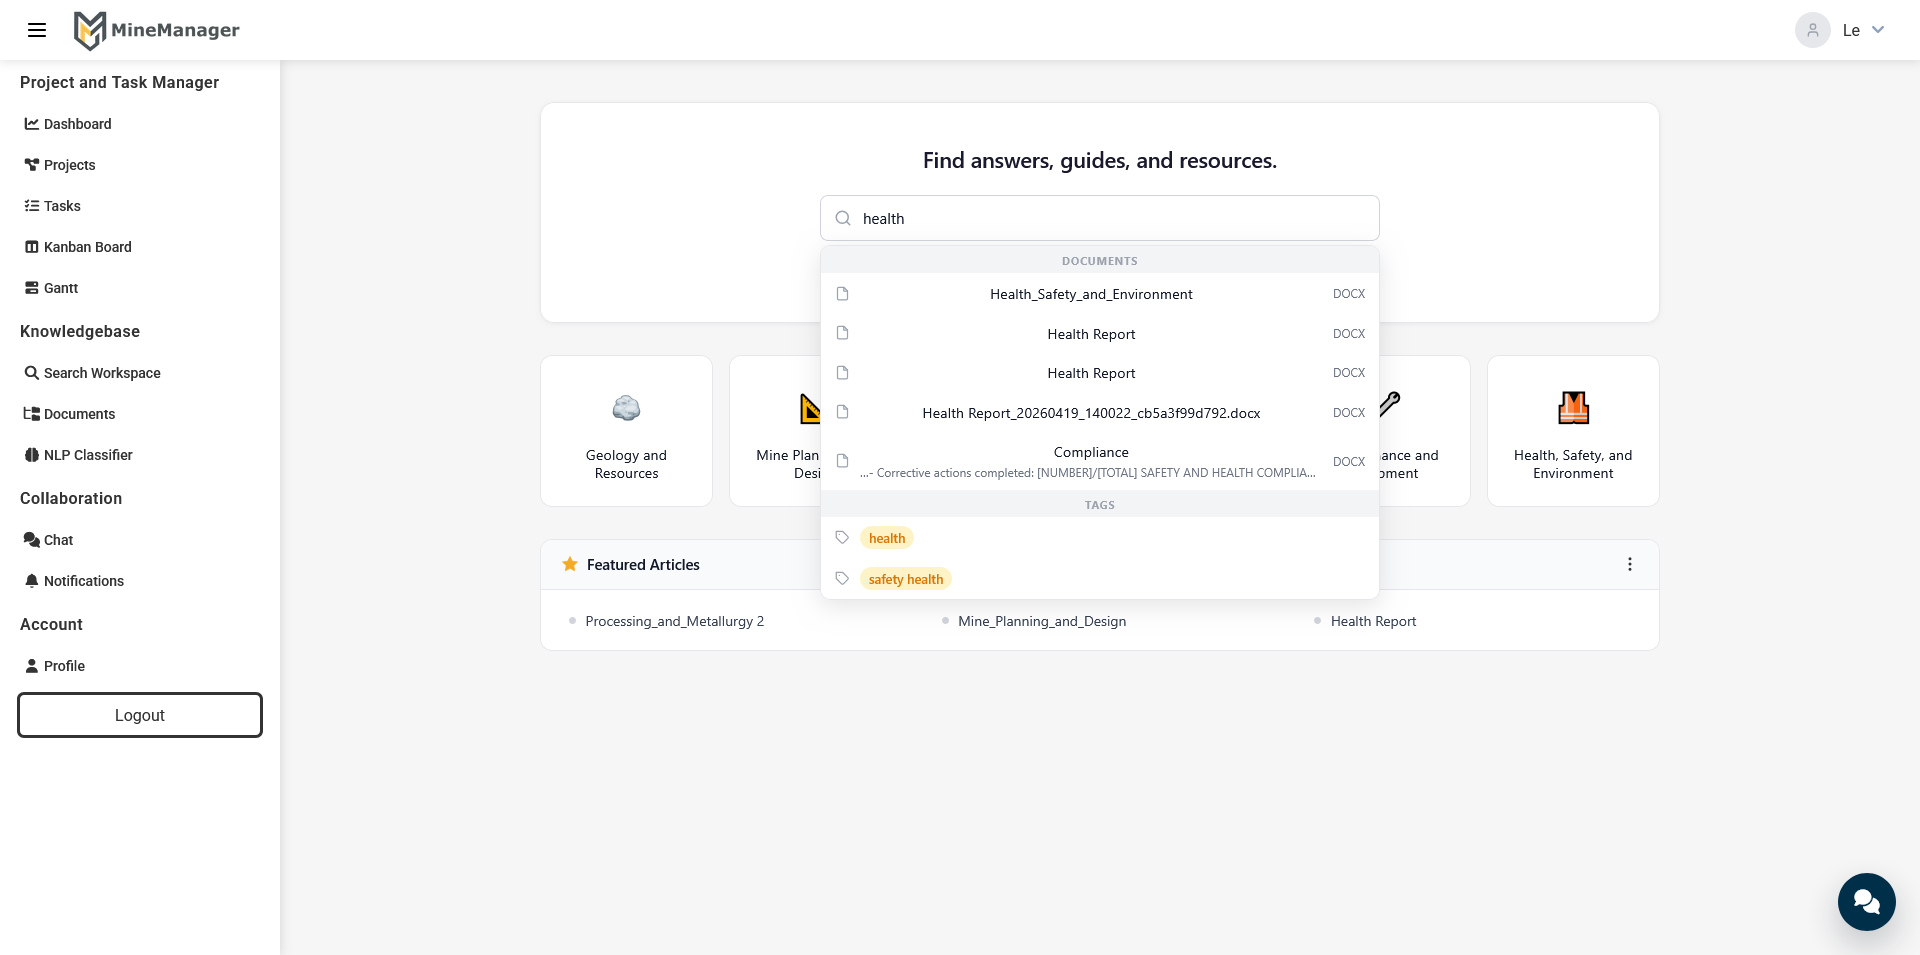Click the safety vest icon
The width and height of the screenshot is (1920, 955).
click(x=1573, y=408)
